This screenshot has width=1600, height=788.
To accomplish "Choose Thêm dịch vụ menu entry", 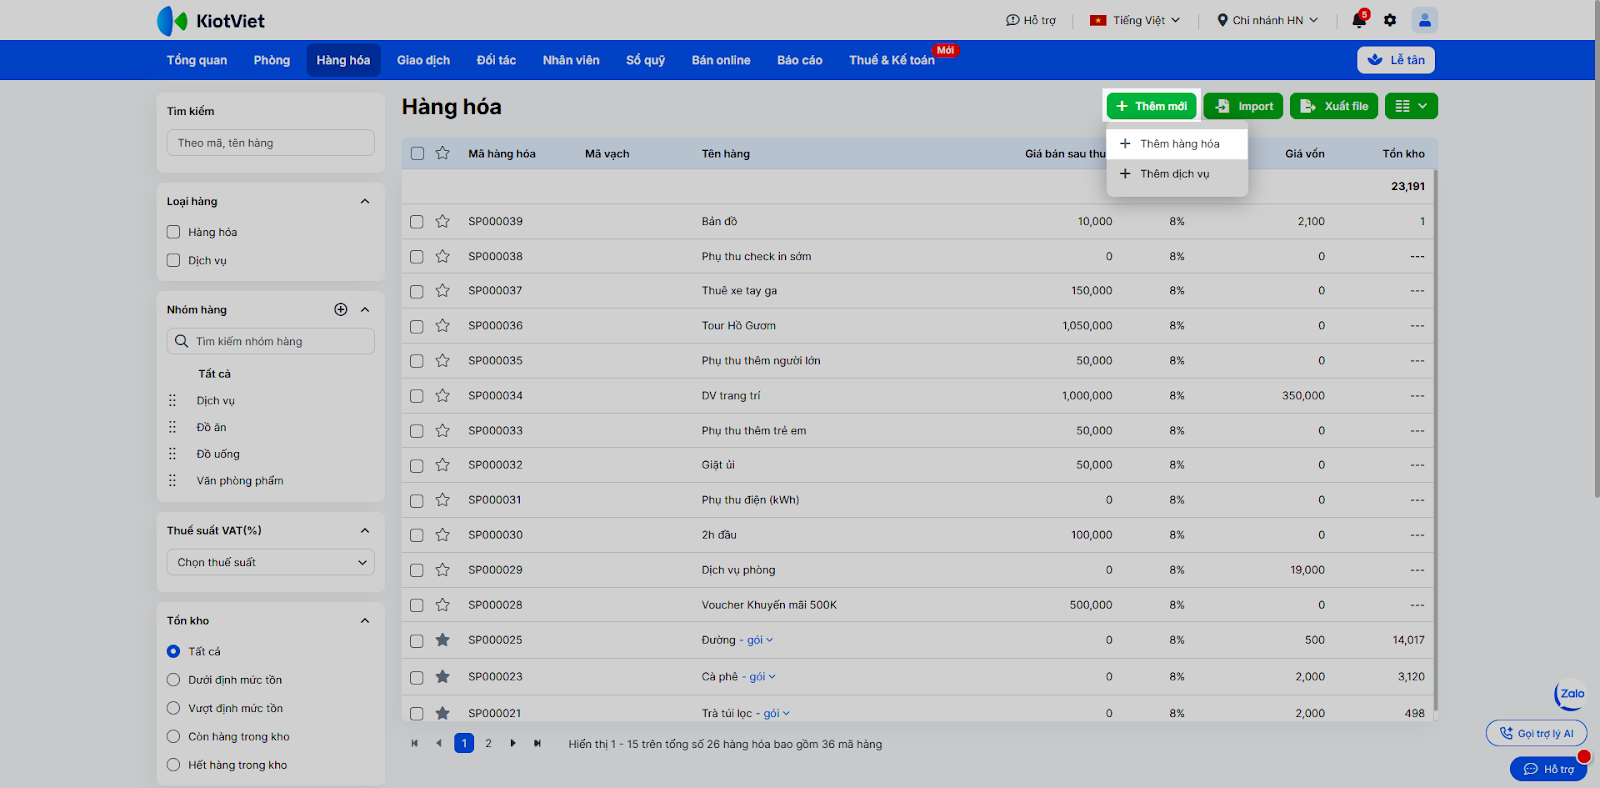I will [1177, 174].
